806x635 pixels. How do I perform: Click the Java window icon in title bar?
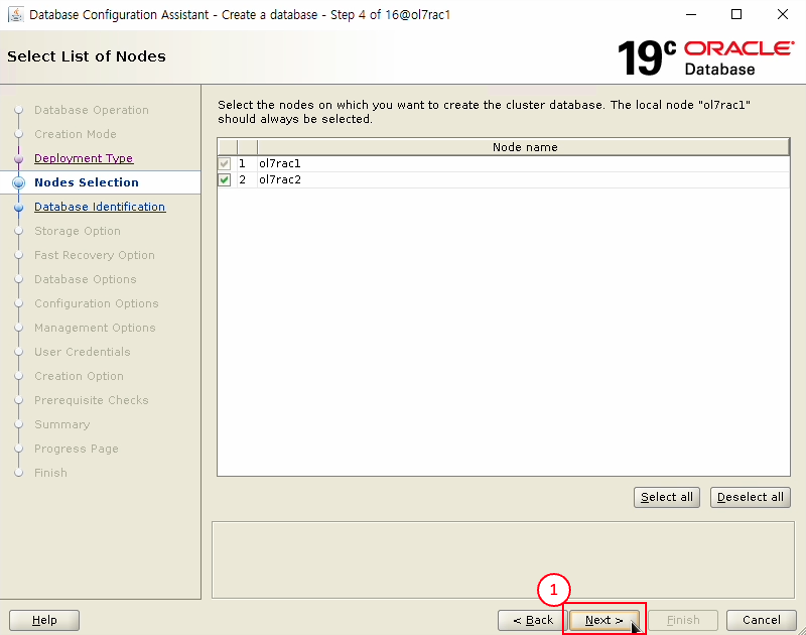(16, 14)
